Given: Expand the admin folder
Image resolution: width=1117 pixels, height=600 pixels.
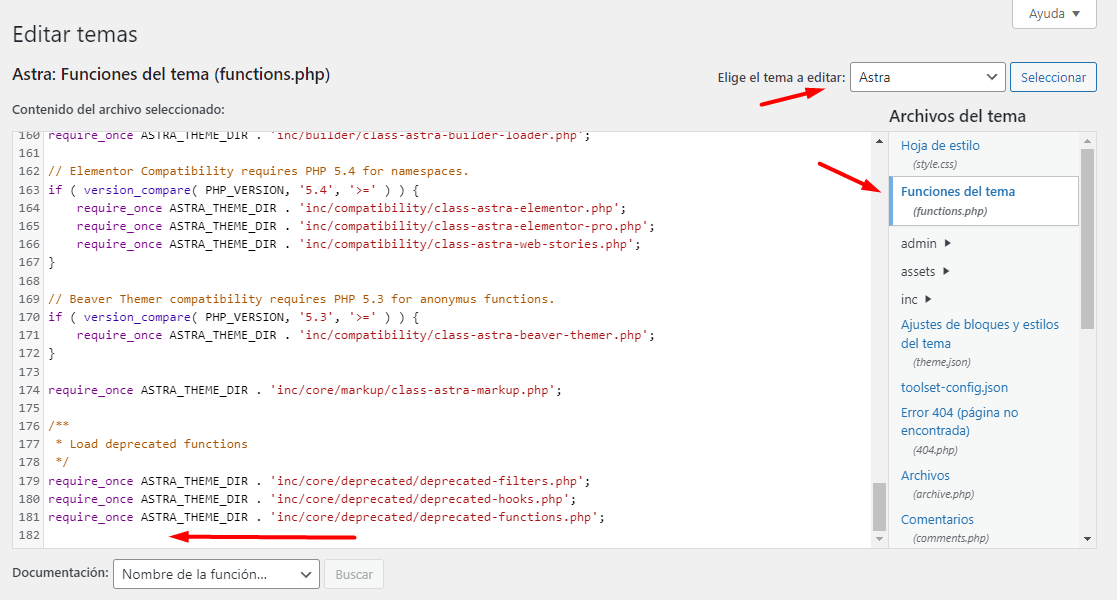Looking at the screenshot, I should (x=925, y=244).
